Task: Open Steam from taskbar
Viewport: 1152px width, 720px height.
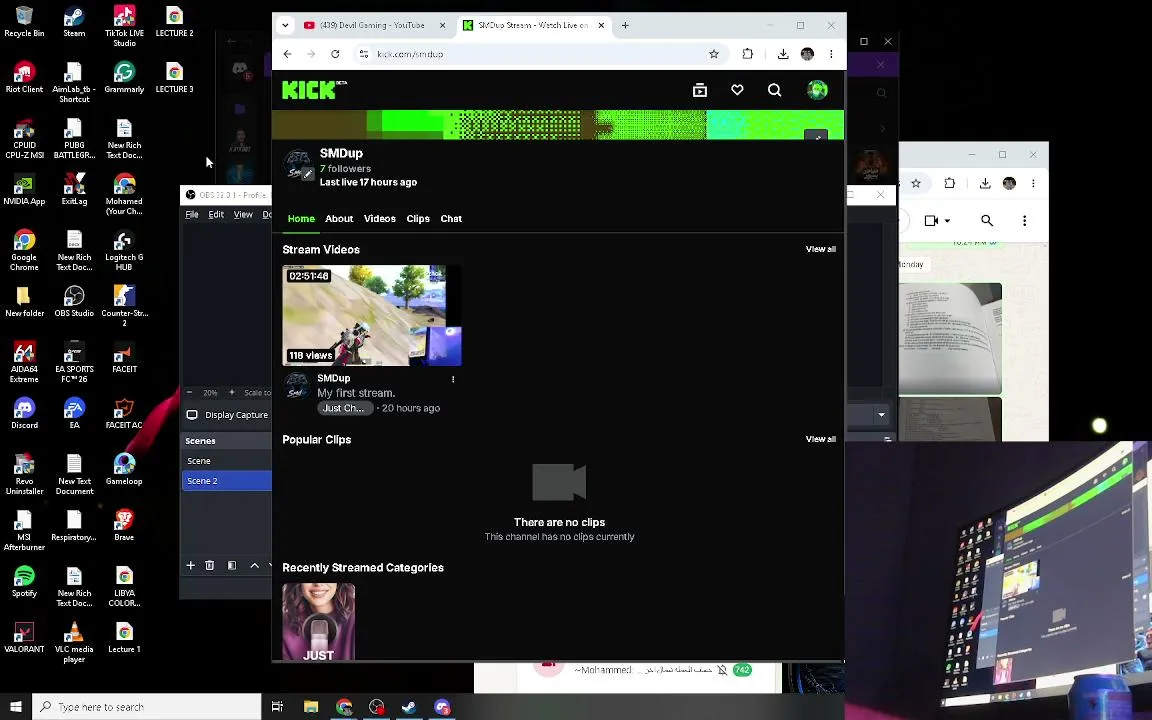Action: pyautogui.click(x=408, y=707)
